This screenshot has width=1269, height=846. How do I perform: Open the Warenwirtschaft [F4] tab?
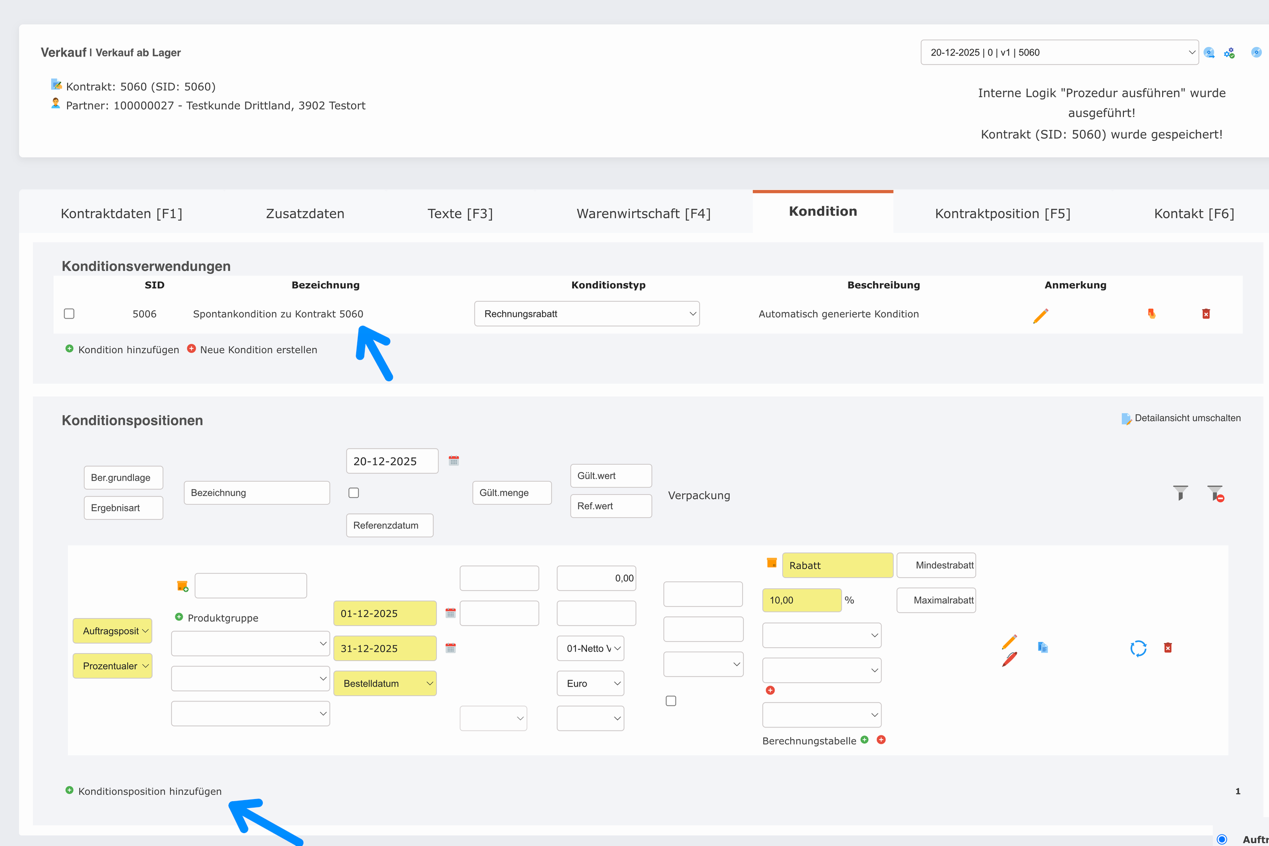coord(643,213)
